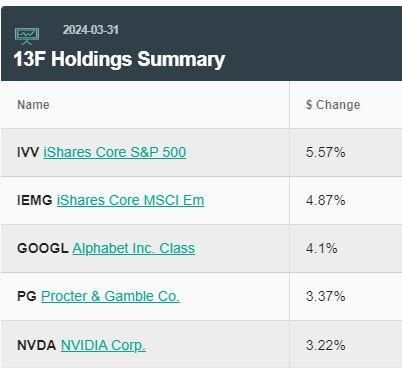Viewport: 402px width, 368px height.
Task: Click the chart presentation icon in header
Action: [27, 36]
